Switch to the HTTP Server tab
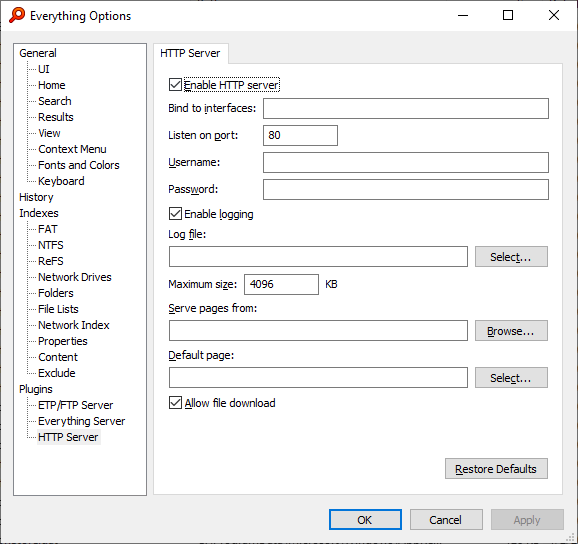Screen dimensions: 578x544 pos(190,53)
